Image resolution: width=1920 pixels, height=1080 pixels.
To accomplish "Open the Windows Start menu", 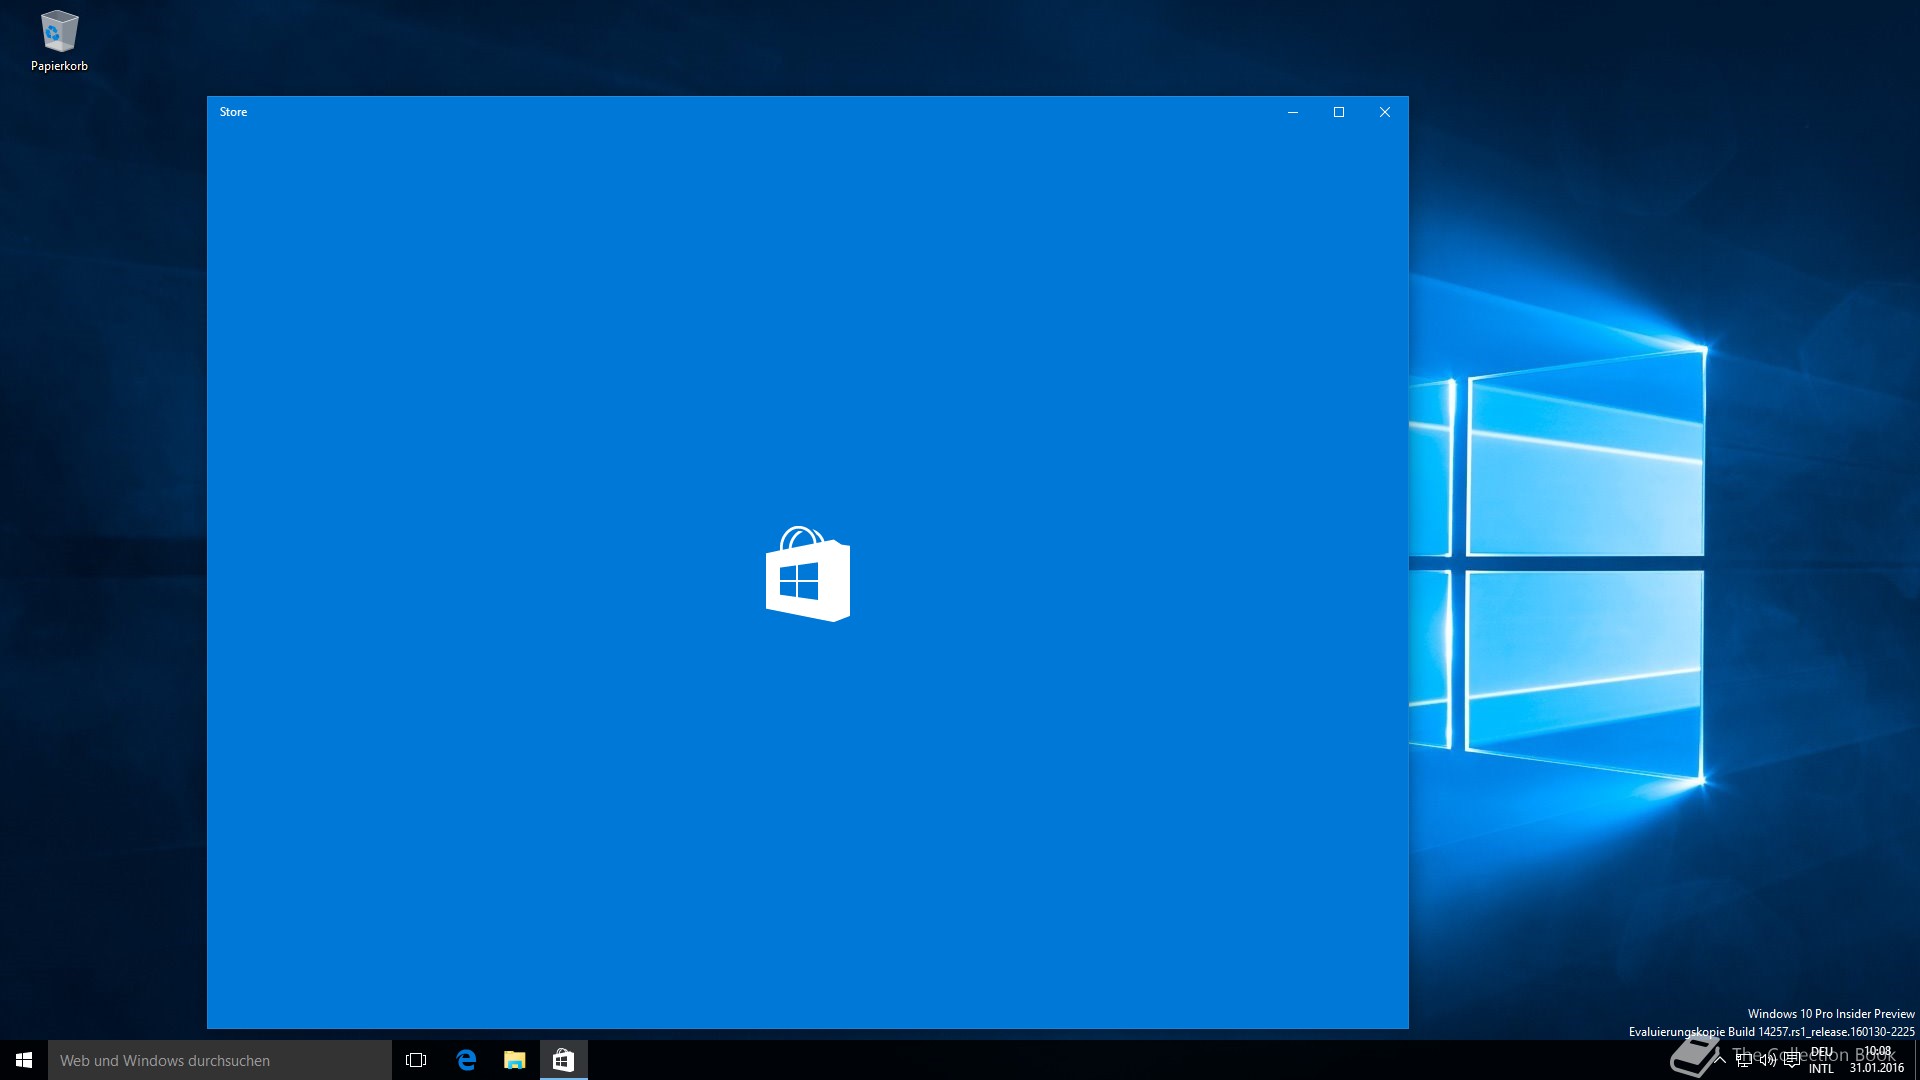I will [x=24, y=1060].
